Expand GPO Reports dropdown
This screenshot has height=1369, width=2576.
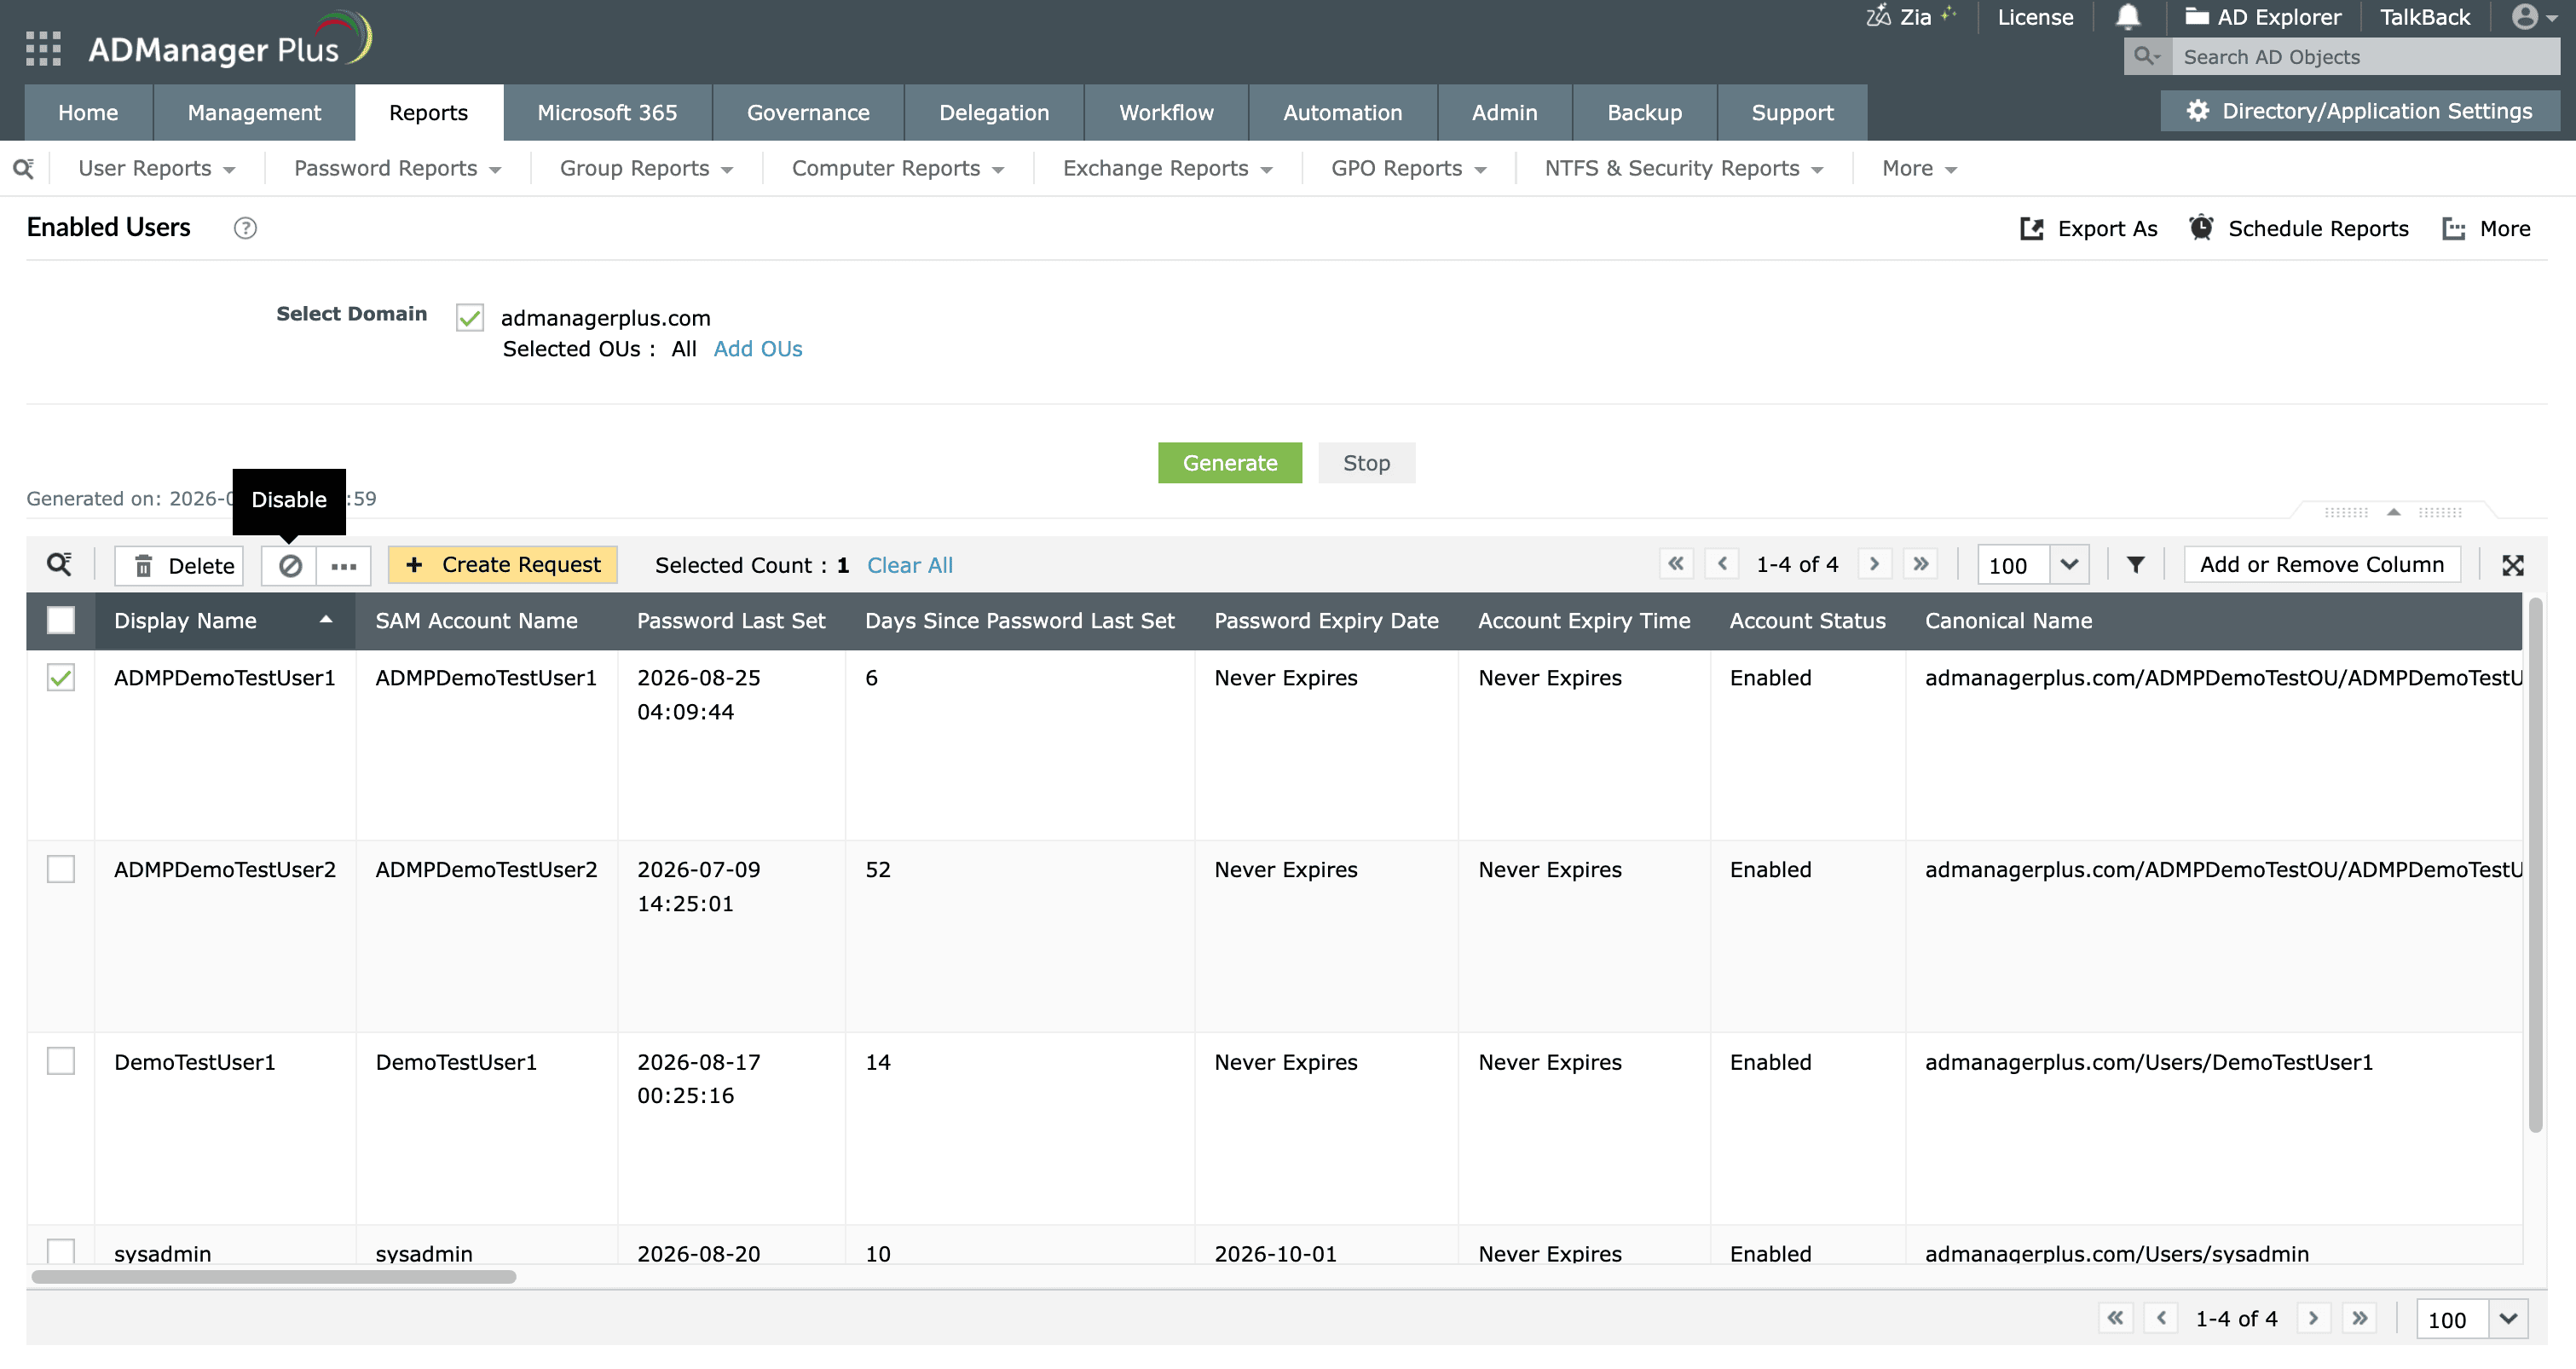(1409, 169)
